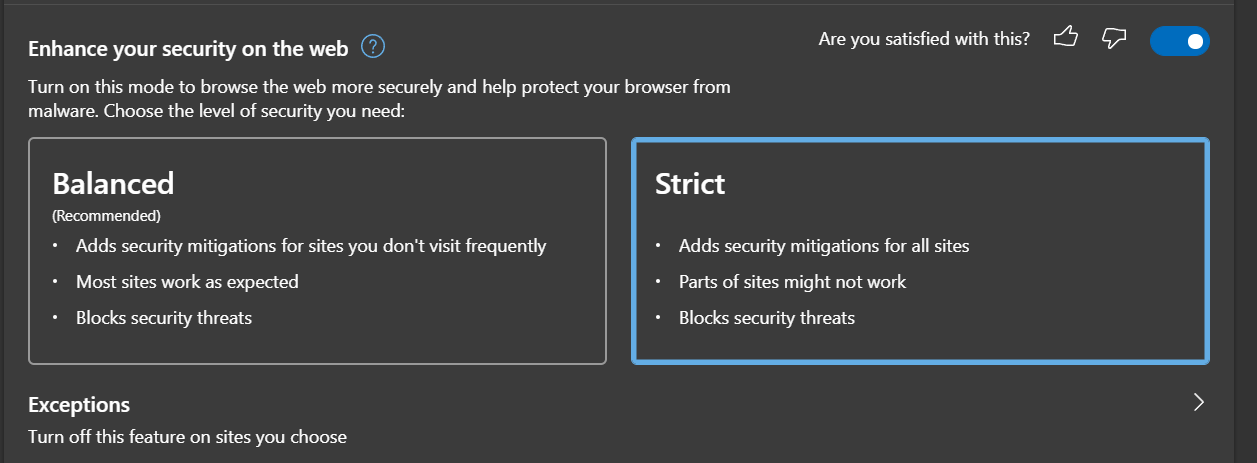Toggle the Enhance your security switch
The width and height of the screenshot is (1257, 463).
tap(1179, 40)
